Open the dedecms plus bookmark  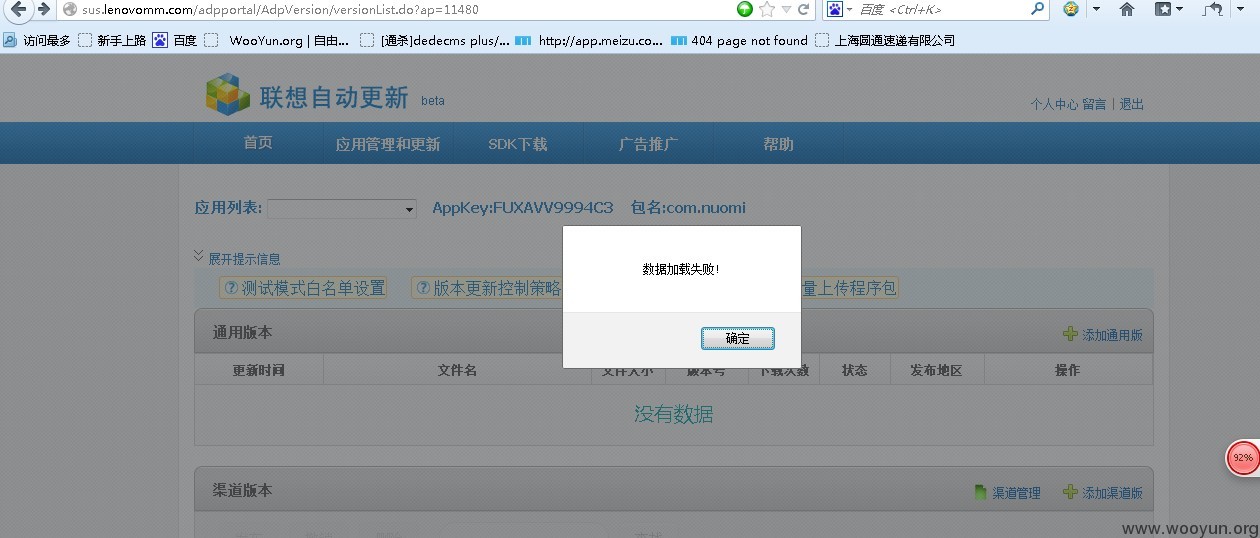tap(435, 40)
